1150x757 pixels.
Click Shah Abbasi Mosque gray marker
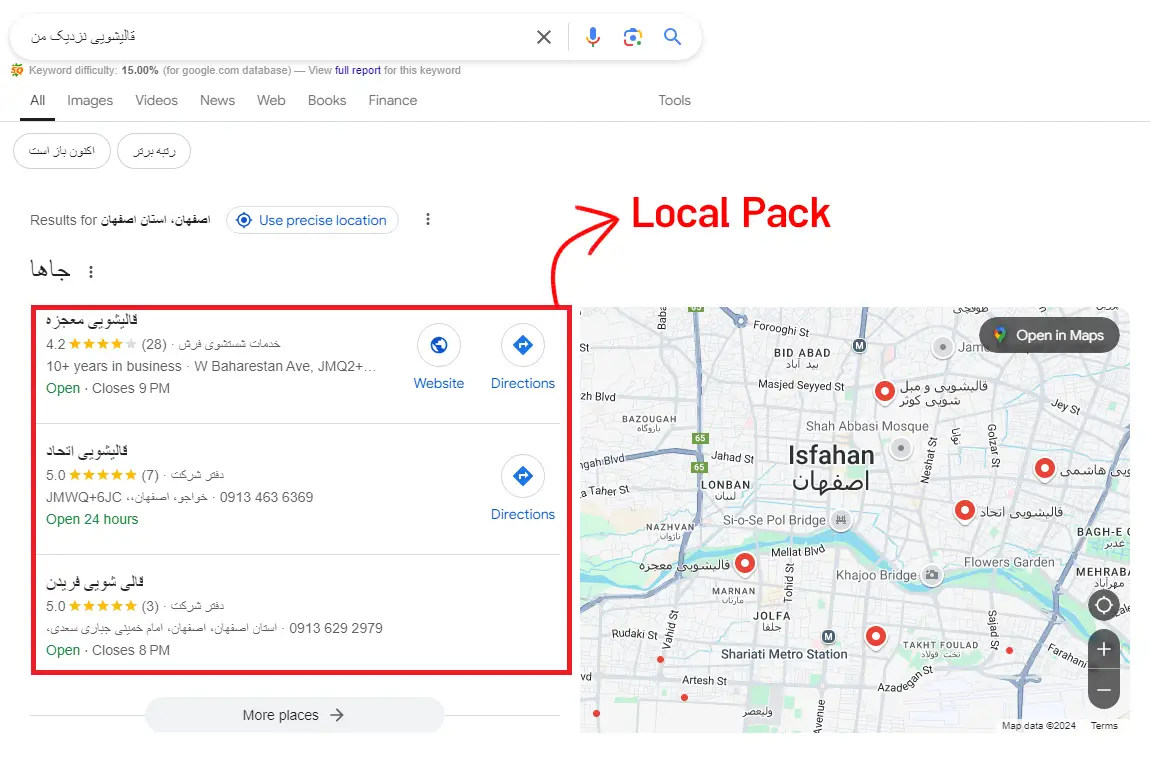click(901, 447)
